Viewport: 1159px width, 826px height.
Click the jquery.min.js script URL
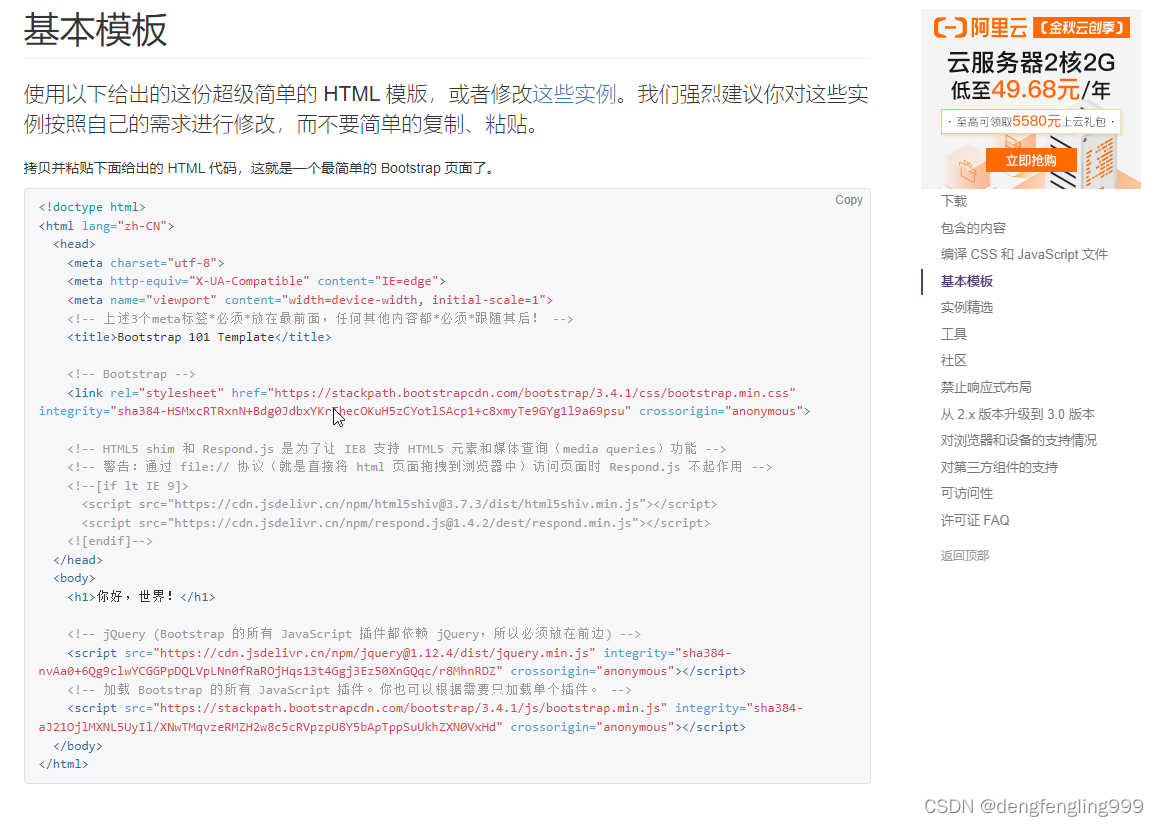point(374,653)
